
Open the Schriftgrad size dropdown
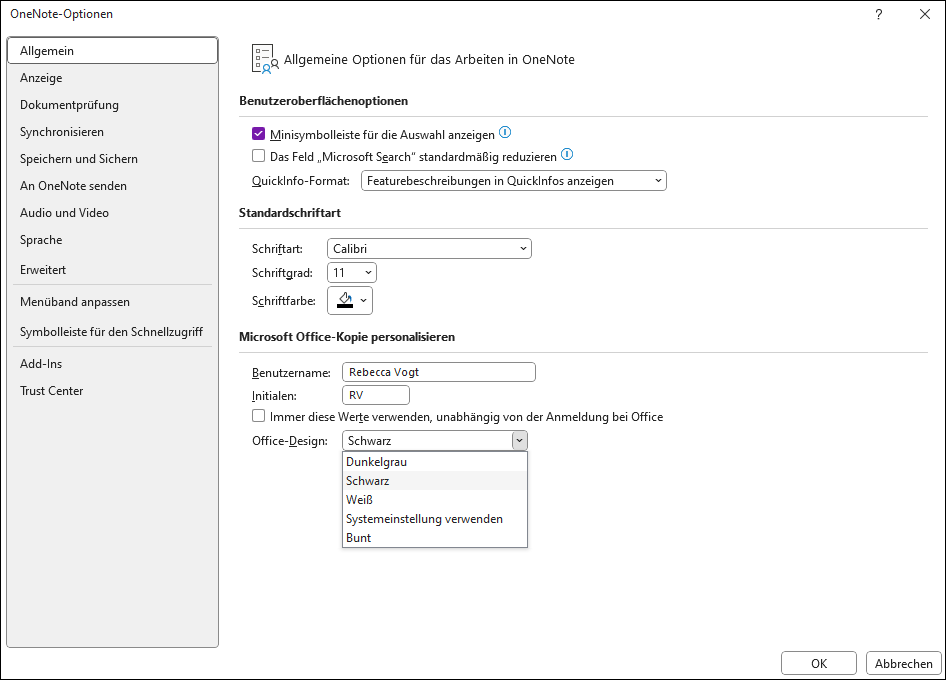[x=352, y=273]
